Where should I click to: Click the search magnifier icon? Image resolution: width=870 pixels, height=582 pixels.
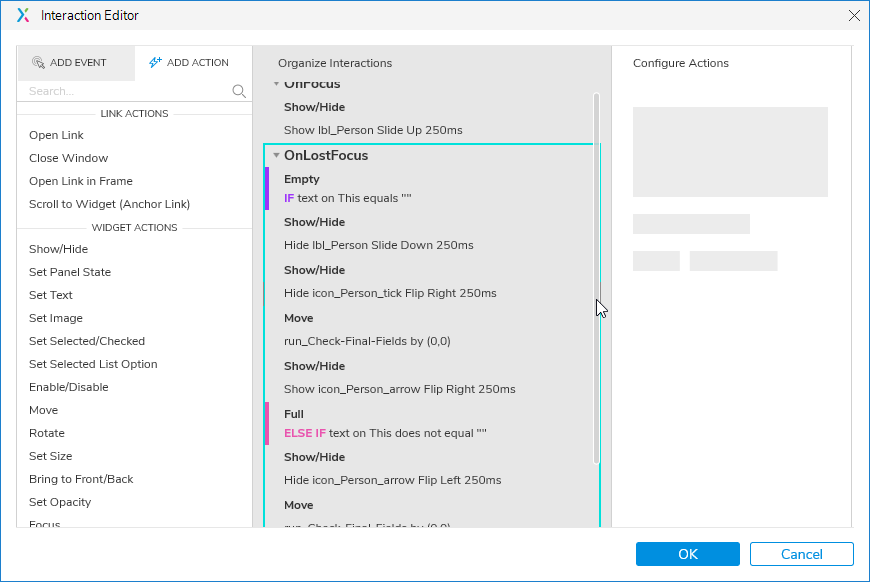(x=239, y=91)
